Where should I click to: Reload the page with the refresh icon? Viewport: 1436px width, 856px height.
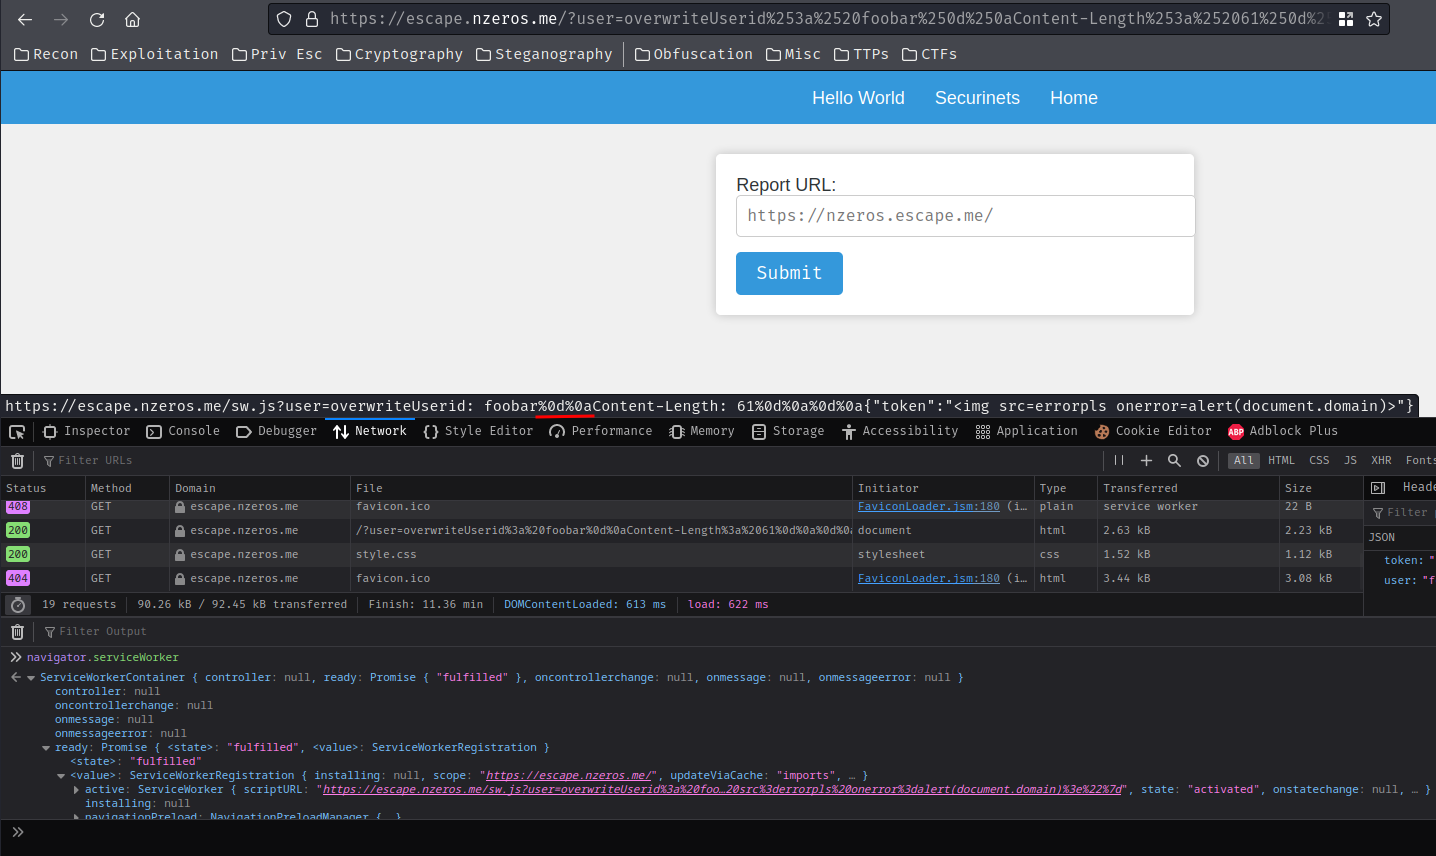click(x=97, y=19)
